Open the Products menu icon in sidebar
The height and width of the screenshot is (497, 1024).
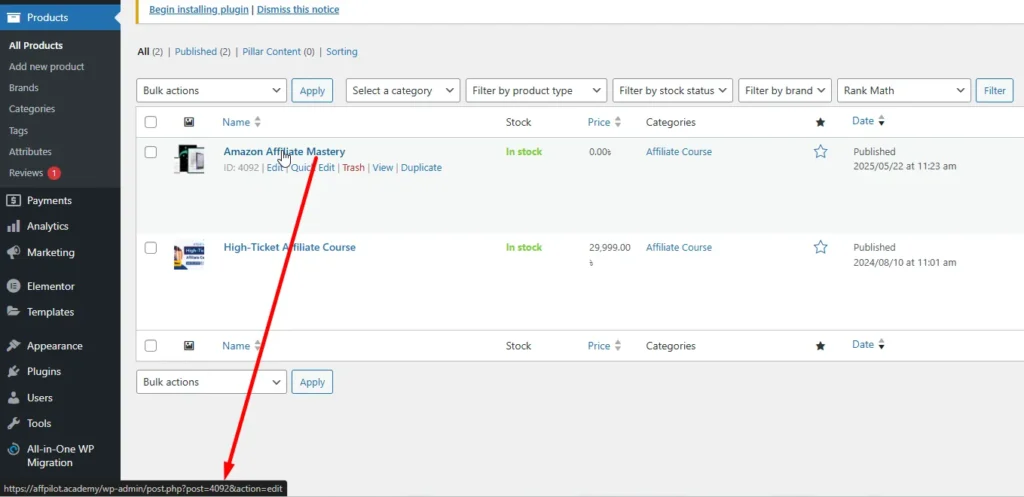[x=13, y=18]
